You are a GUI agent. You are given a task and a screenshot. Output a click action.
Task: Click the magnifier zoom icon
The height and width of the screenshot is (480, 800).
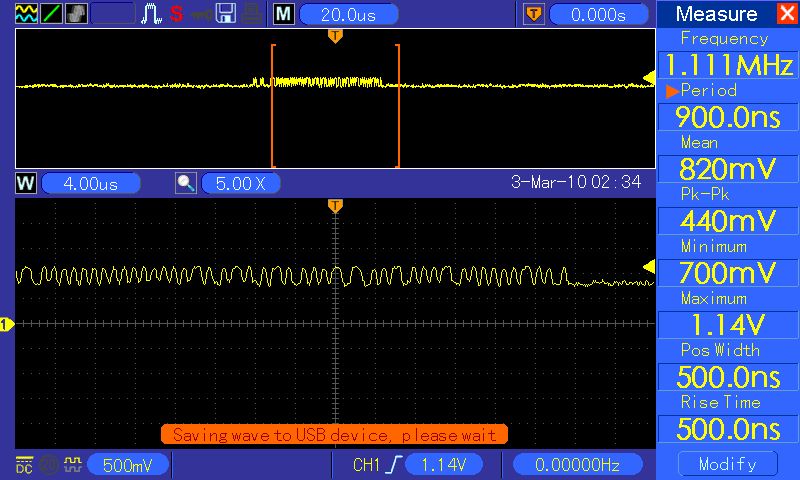coord(186,183)
